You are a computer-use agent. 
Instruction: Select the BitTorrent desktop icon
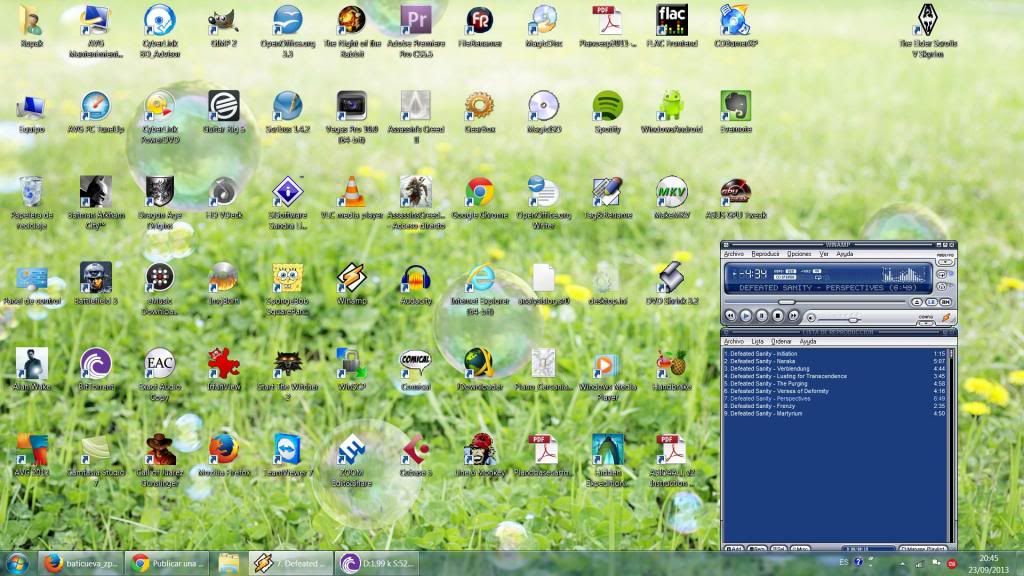(95, 370)
